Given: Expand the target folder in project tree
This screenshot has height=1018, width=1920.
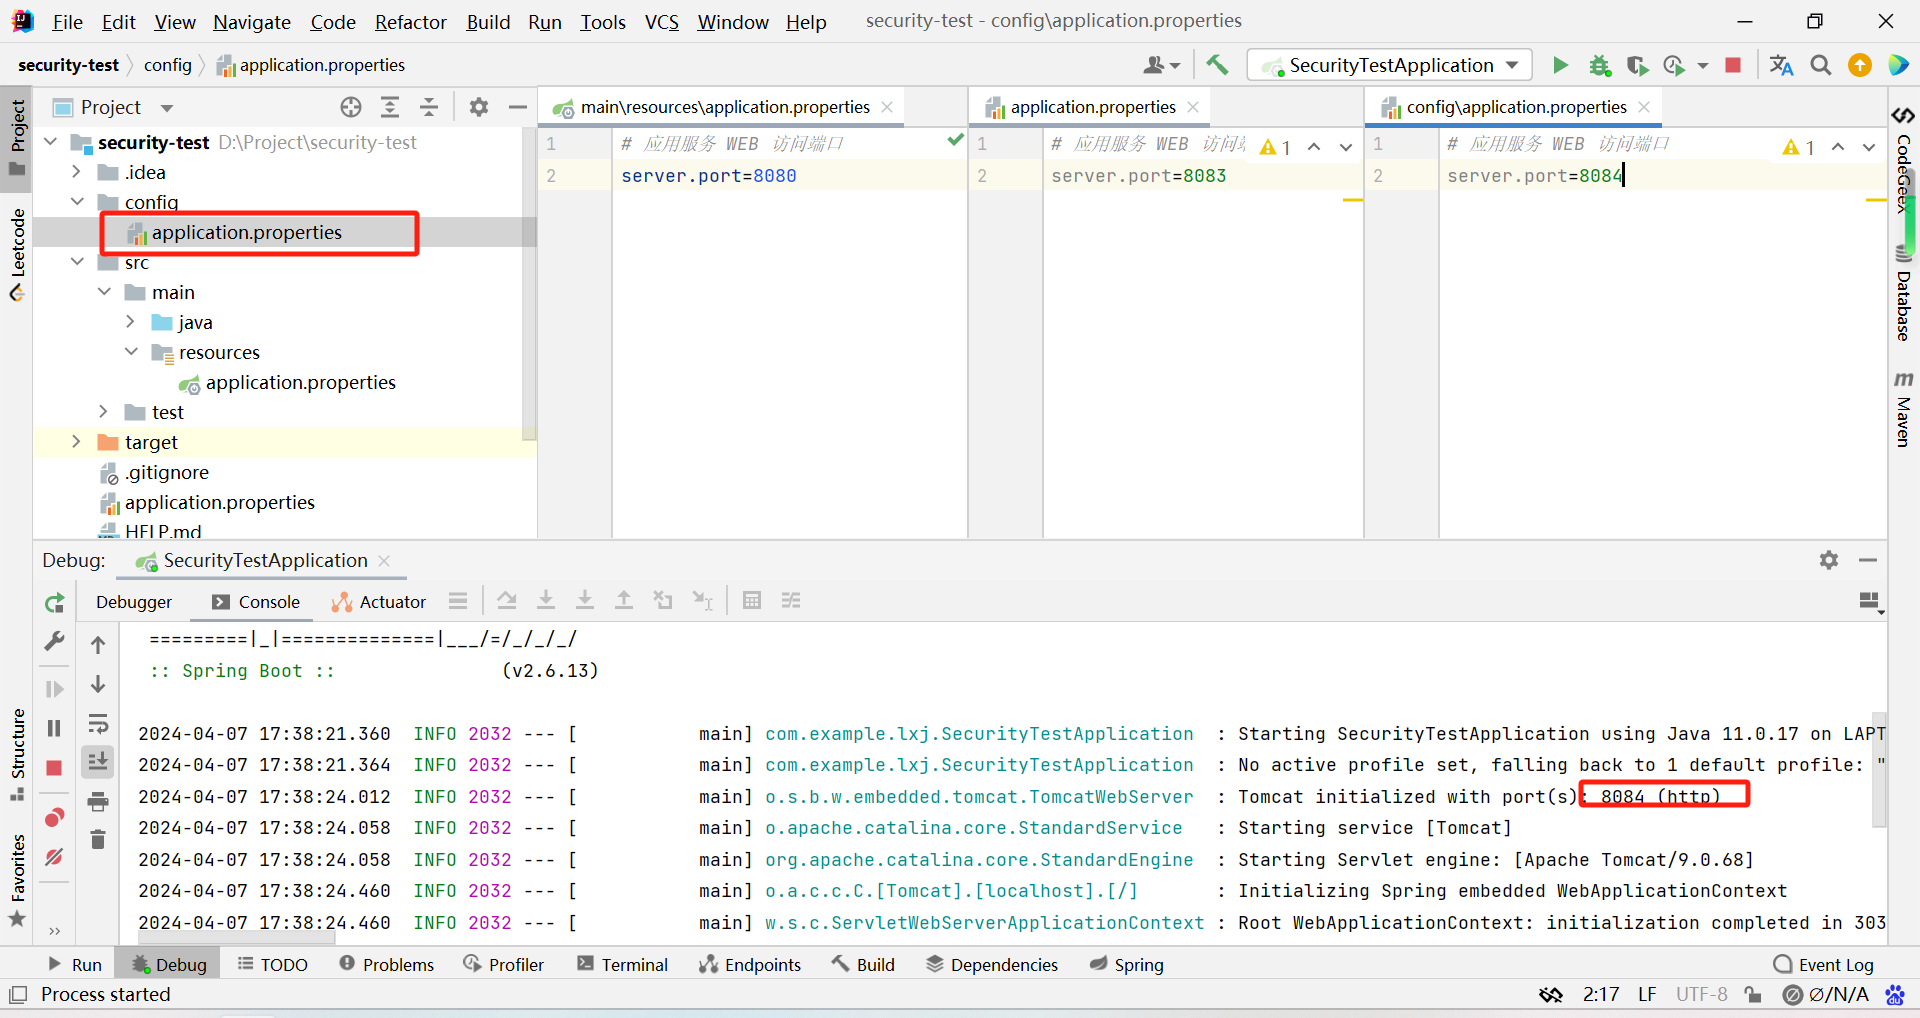Looking at the screenshot, I should coord(76,442).
